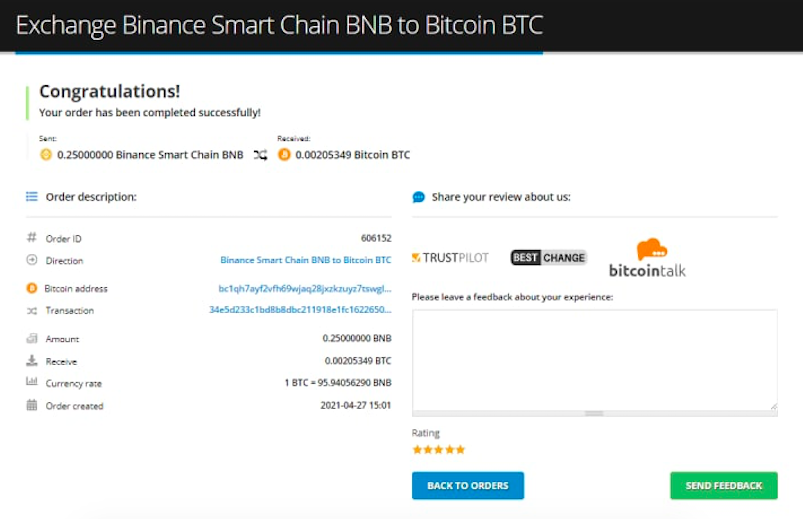The image size is (803, 519).
Task: Click the chart icon next to Currency rate
Action: 32,381
